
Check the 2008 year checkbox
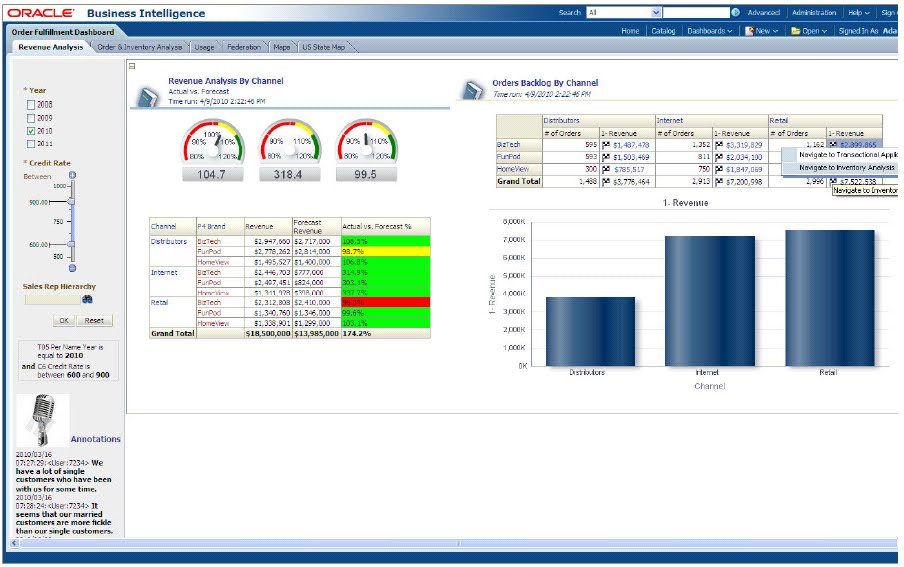[31, 105]
